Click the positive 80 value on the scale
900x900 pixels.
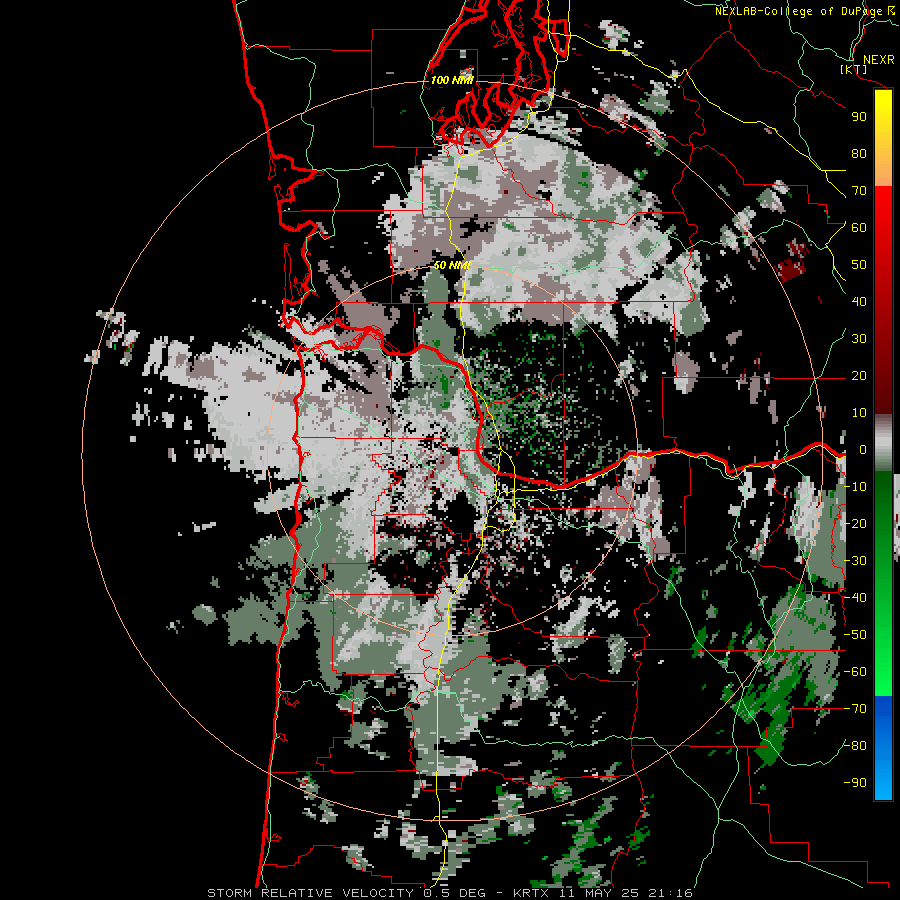coord(859,154)
